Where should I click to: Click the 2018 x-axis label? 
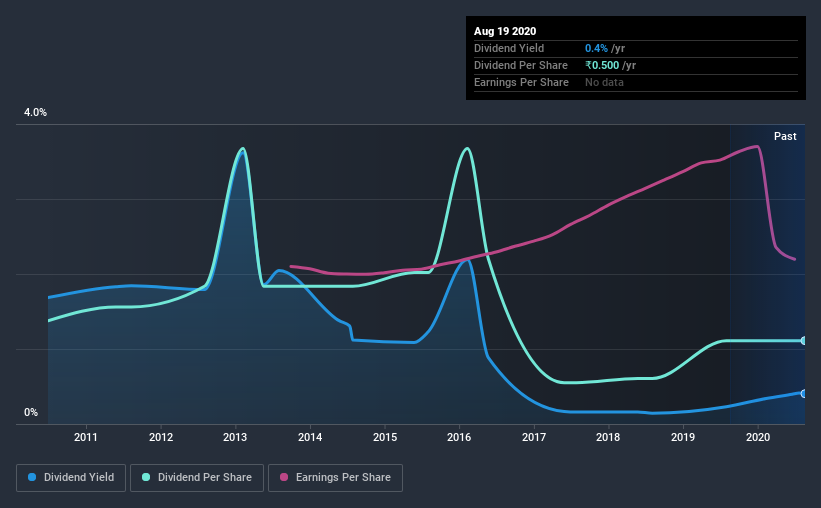click(x=608, y=437)
